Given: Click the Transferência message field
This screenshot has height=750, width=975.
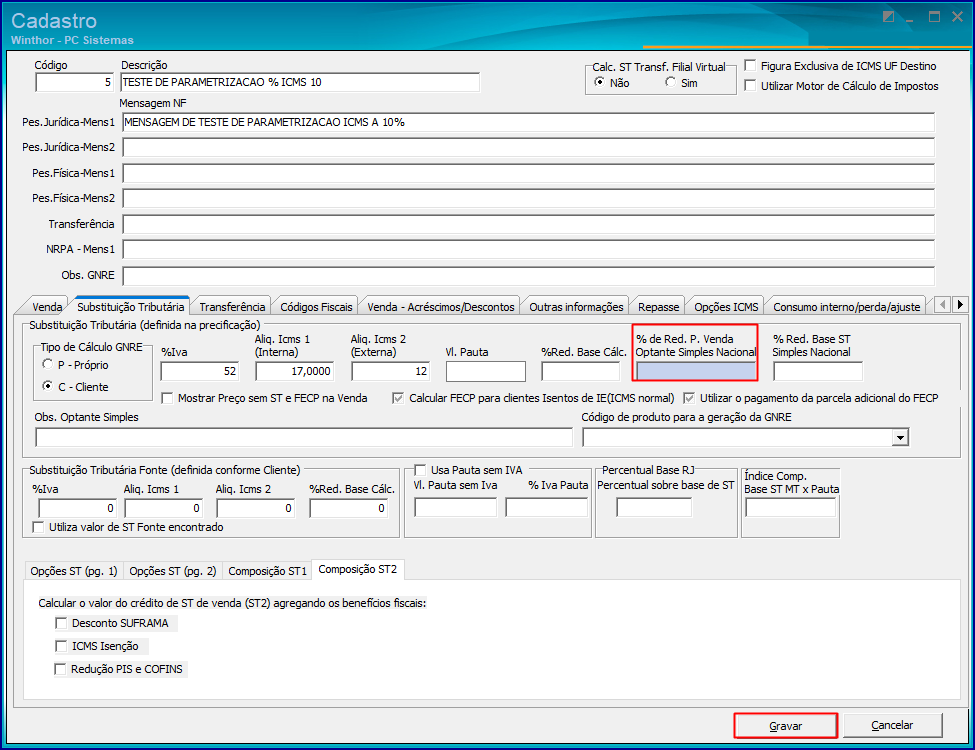Looking at the screenshot, I should [529, 225].
